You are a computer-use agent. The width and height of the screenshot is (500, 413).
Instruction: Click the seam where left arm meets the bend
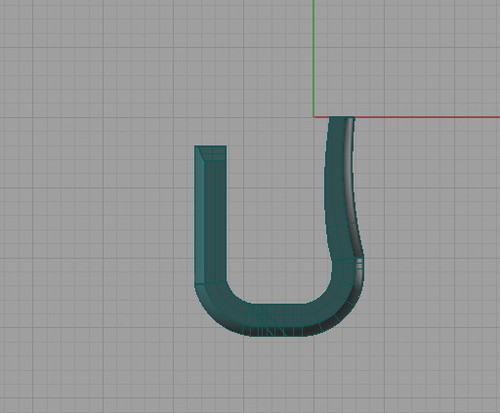211,284
